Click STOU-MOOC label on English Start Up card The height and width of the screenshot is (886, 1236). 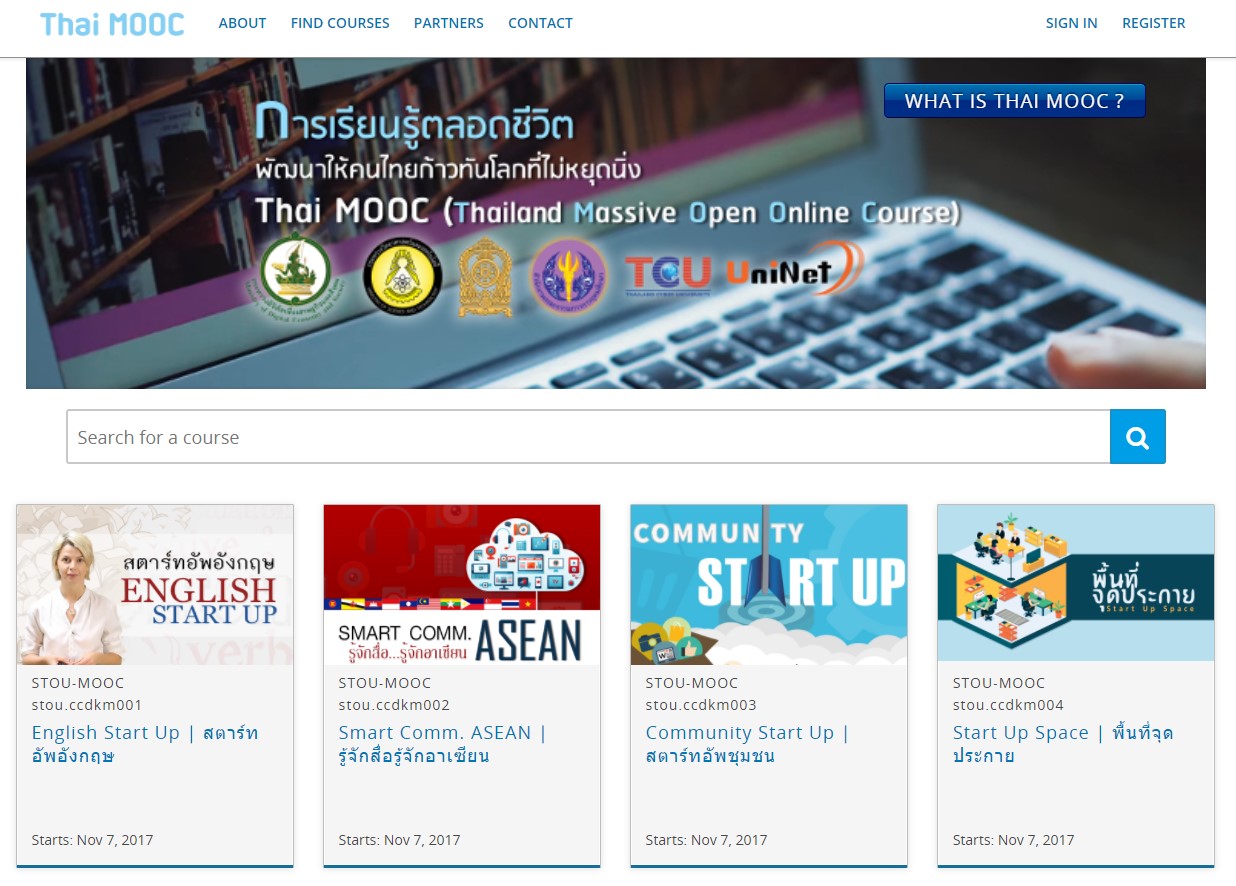click(x=78, y=683)
